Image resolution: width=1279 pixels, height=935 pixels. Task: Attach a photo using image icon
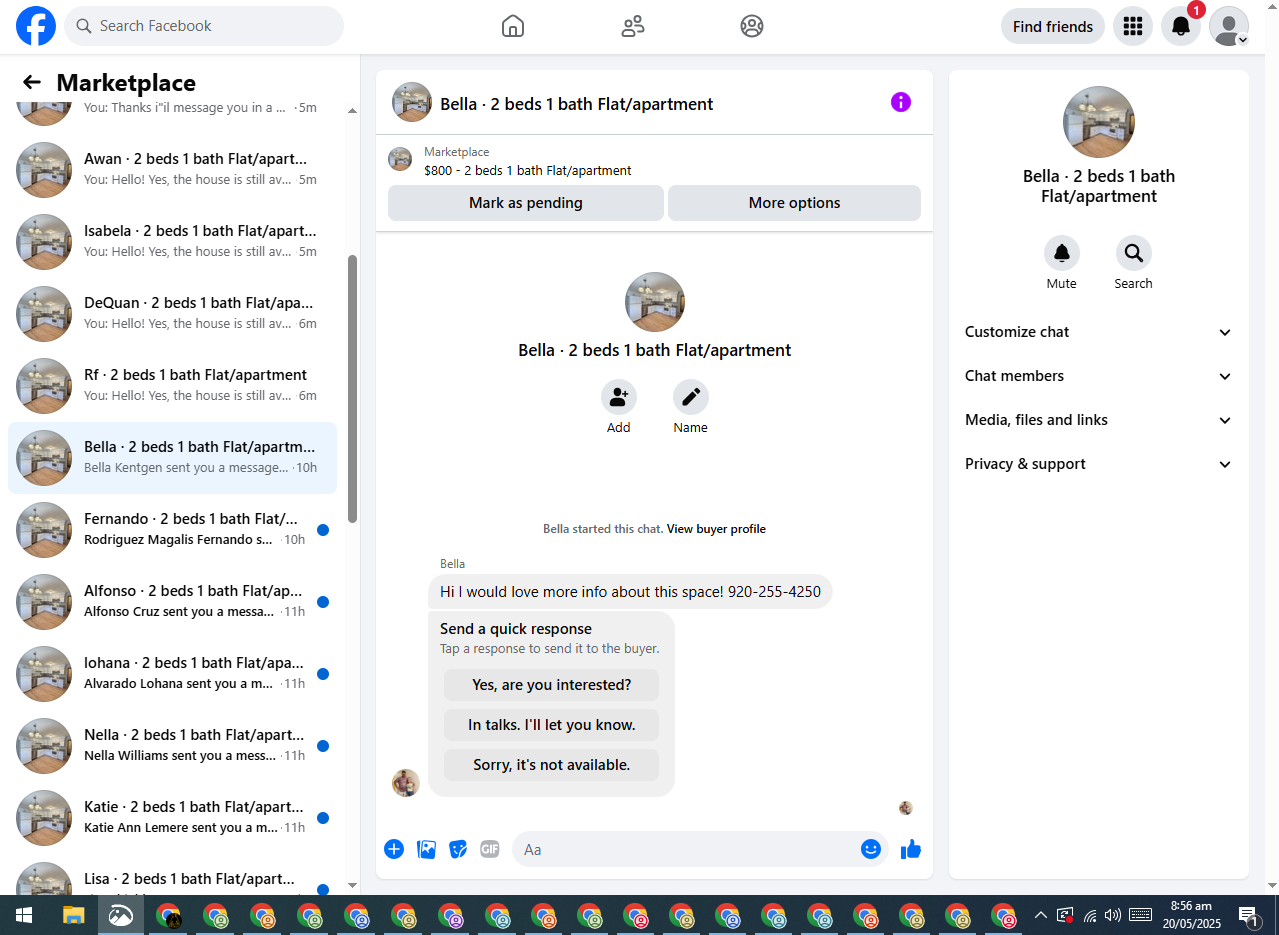427,849
